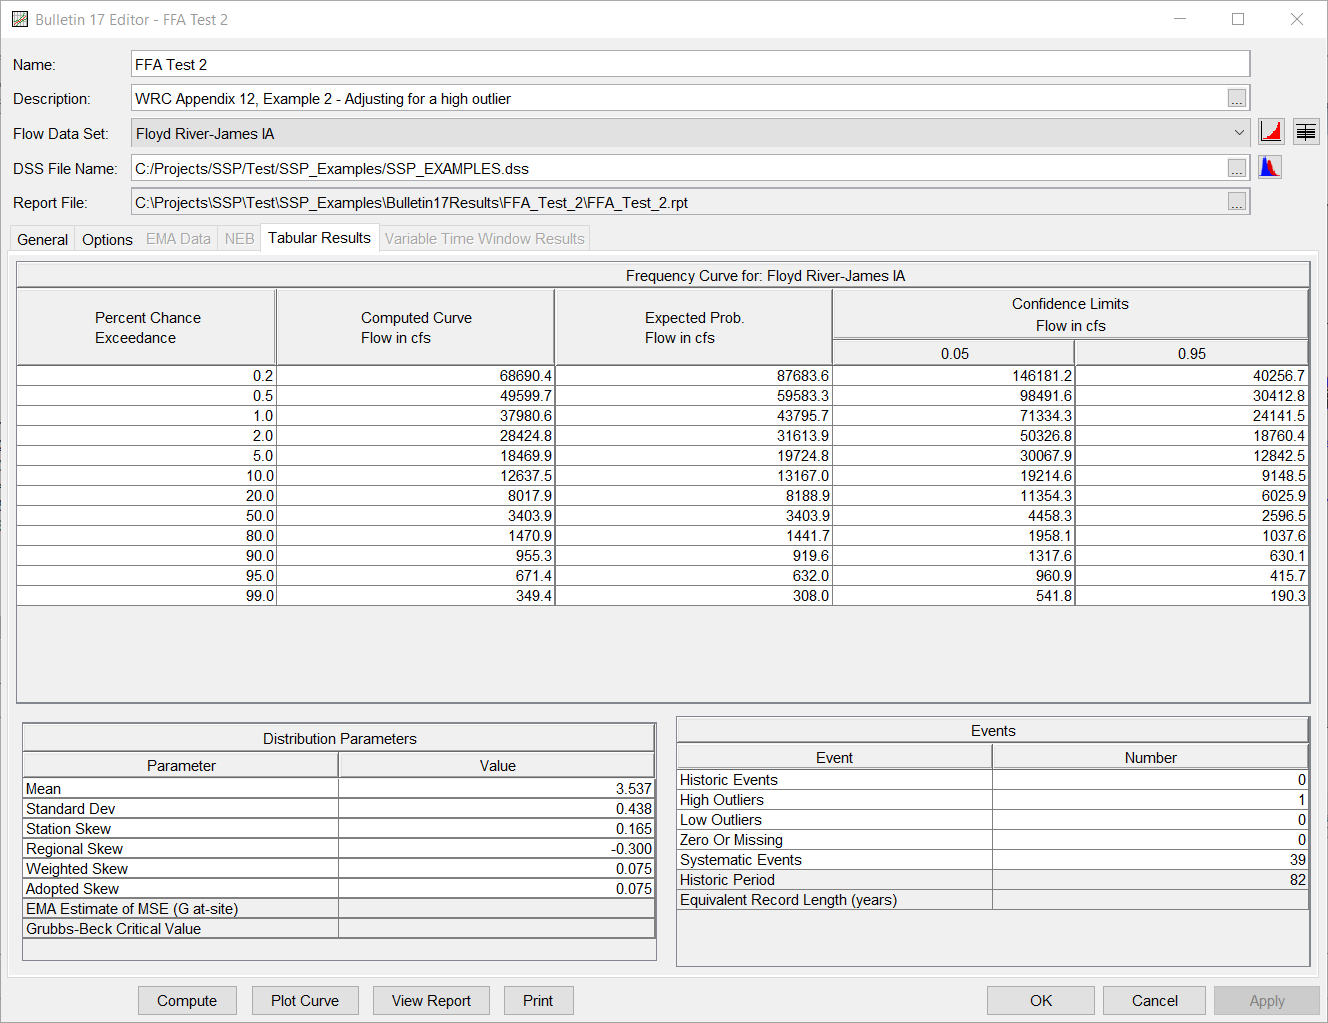Confirm with the OK button
Viewport: 1328px width, 1023px height.
[1041, 1000]
